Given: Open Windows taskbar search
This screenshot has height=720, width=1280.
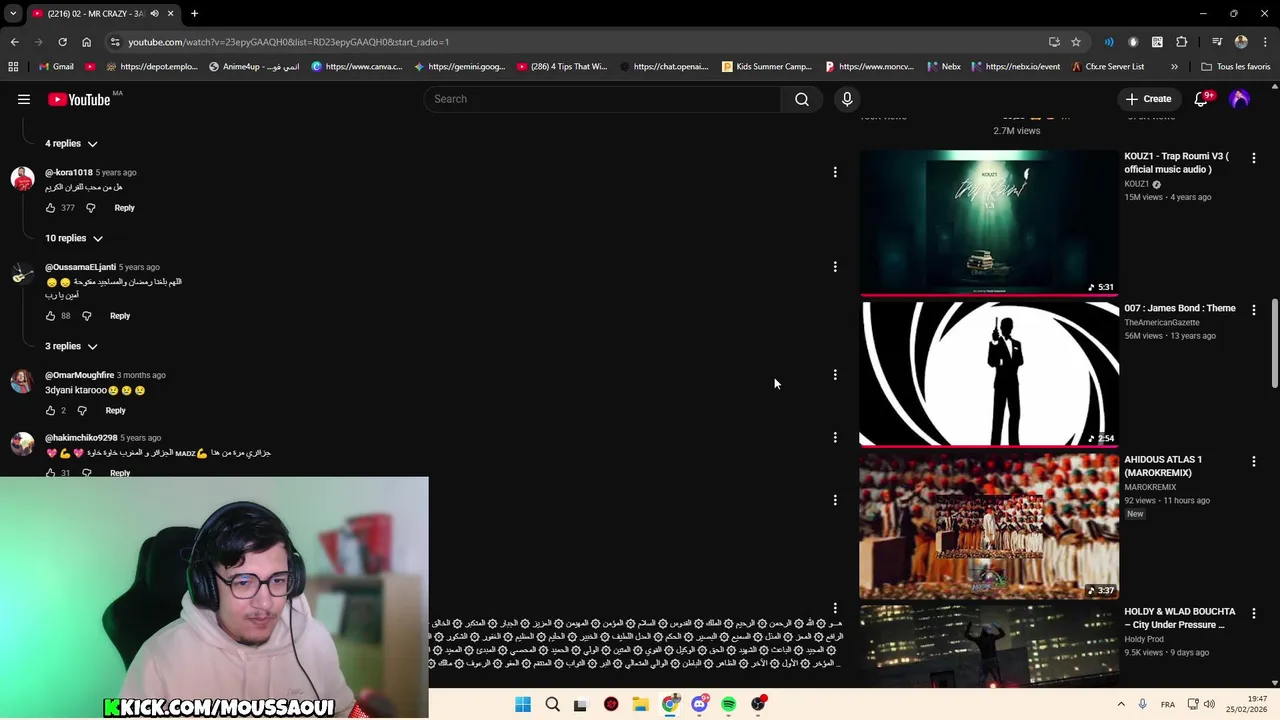Looking at the screenshot, I should [552, 704].
